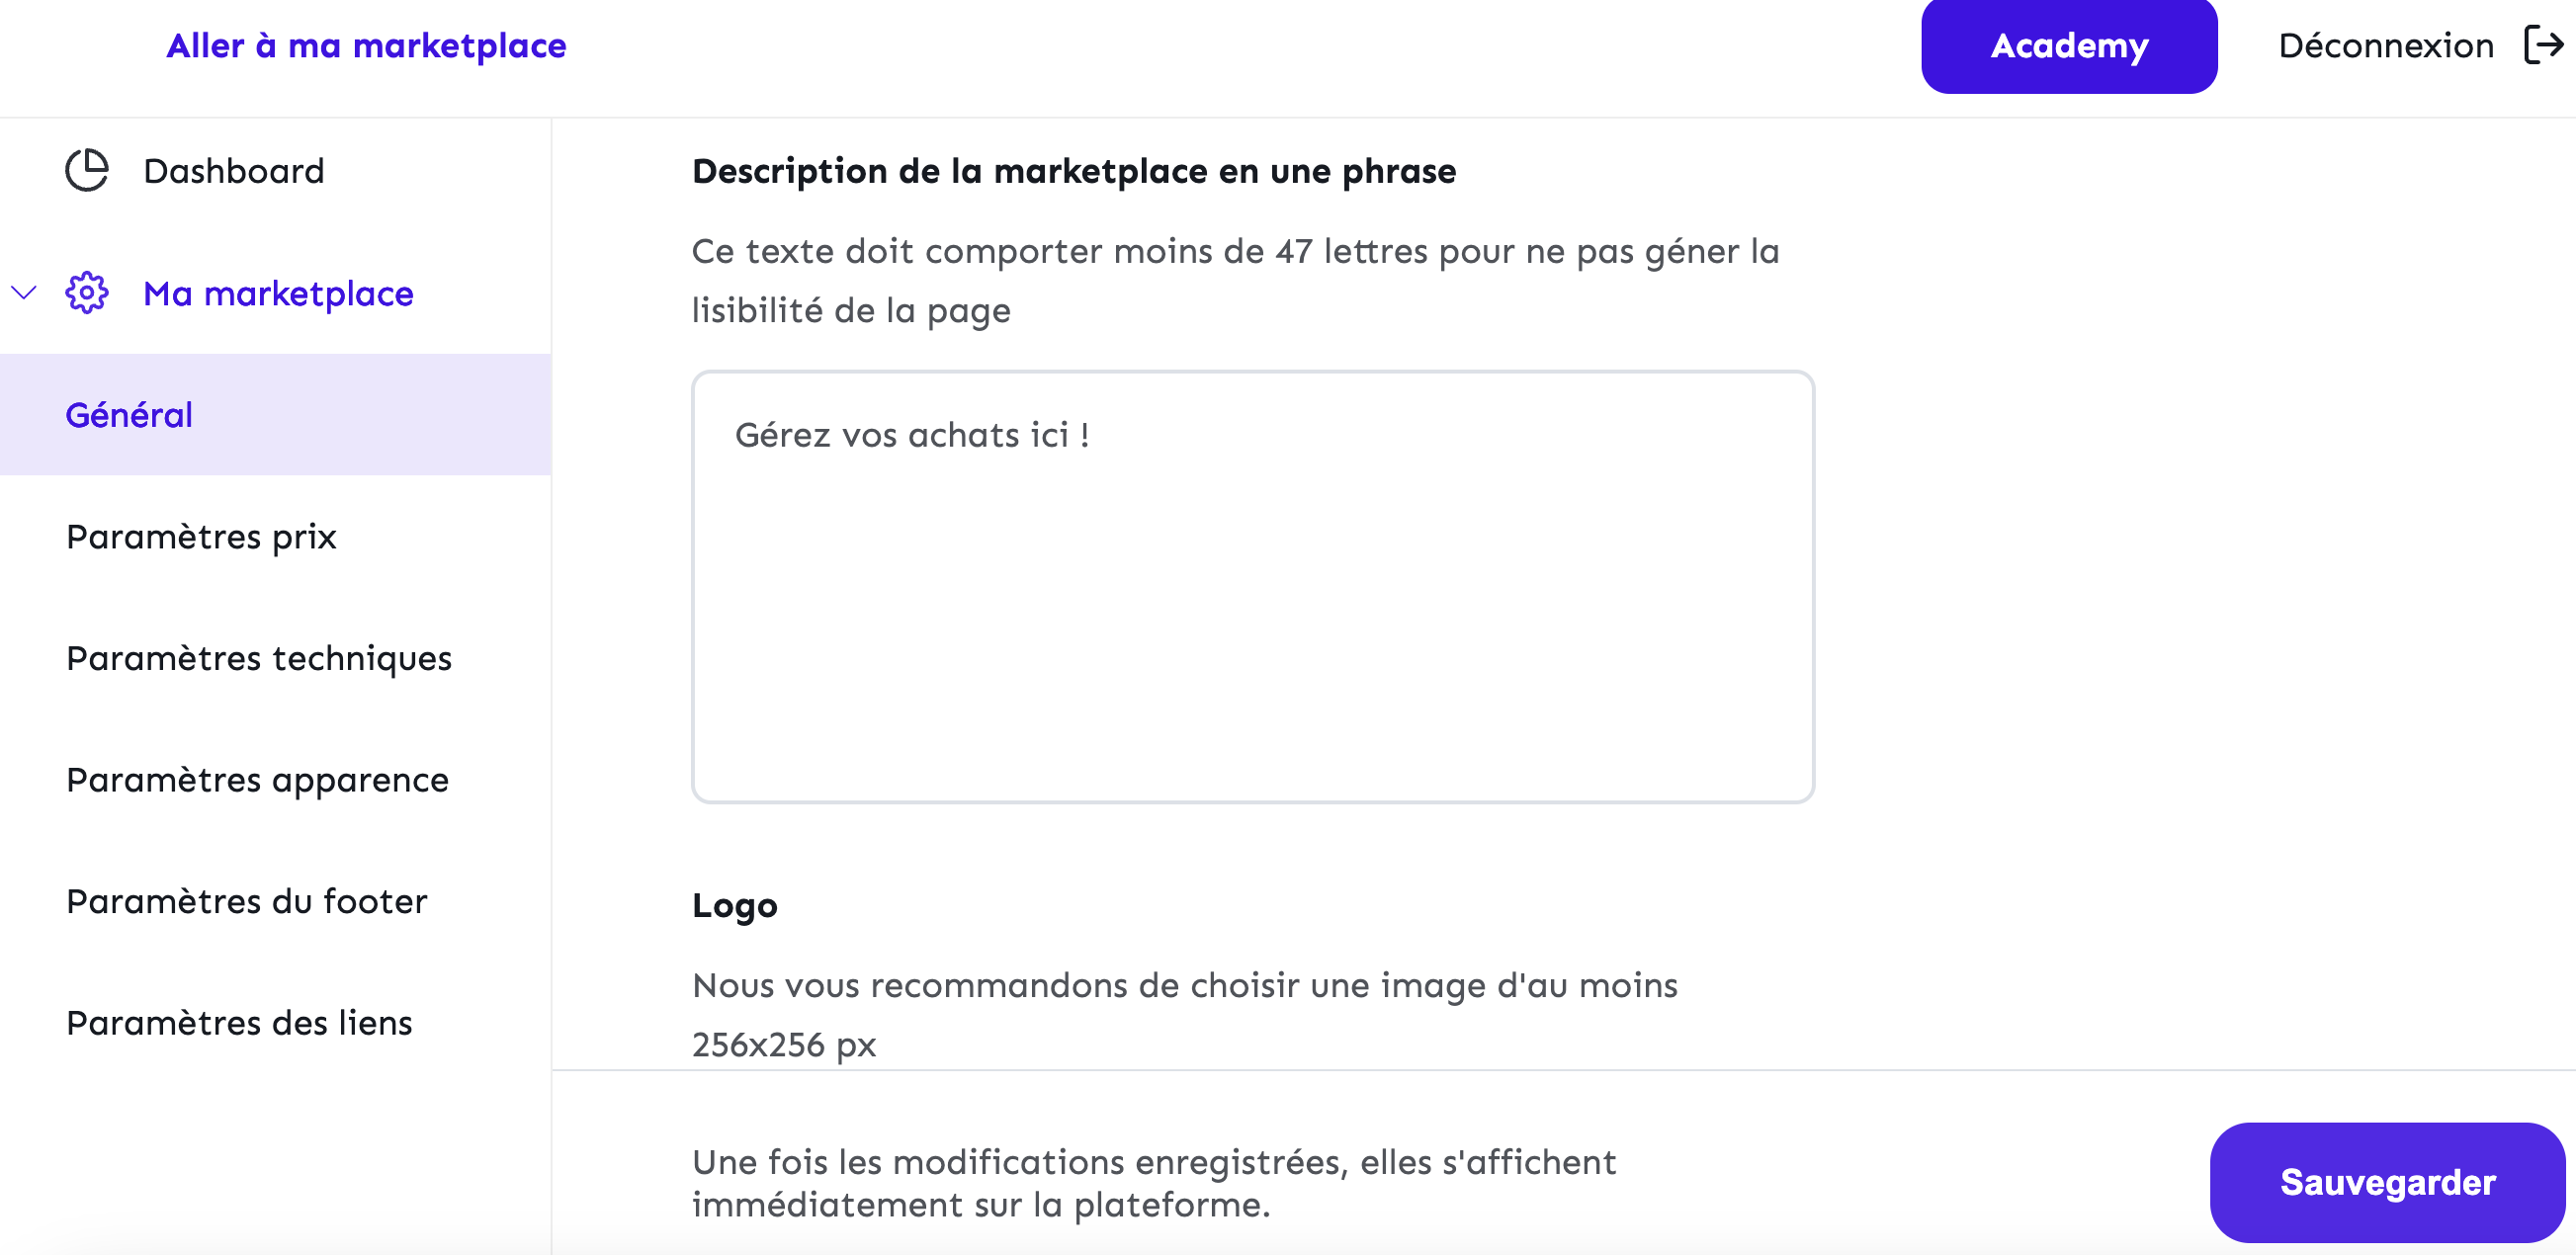Go to Paramètres prix
Screen dimensions: 2576x1255
(x=201, y=537)
